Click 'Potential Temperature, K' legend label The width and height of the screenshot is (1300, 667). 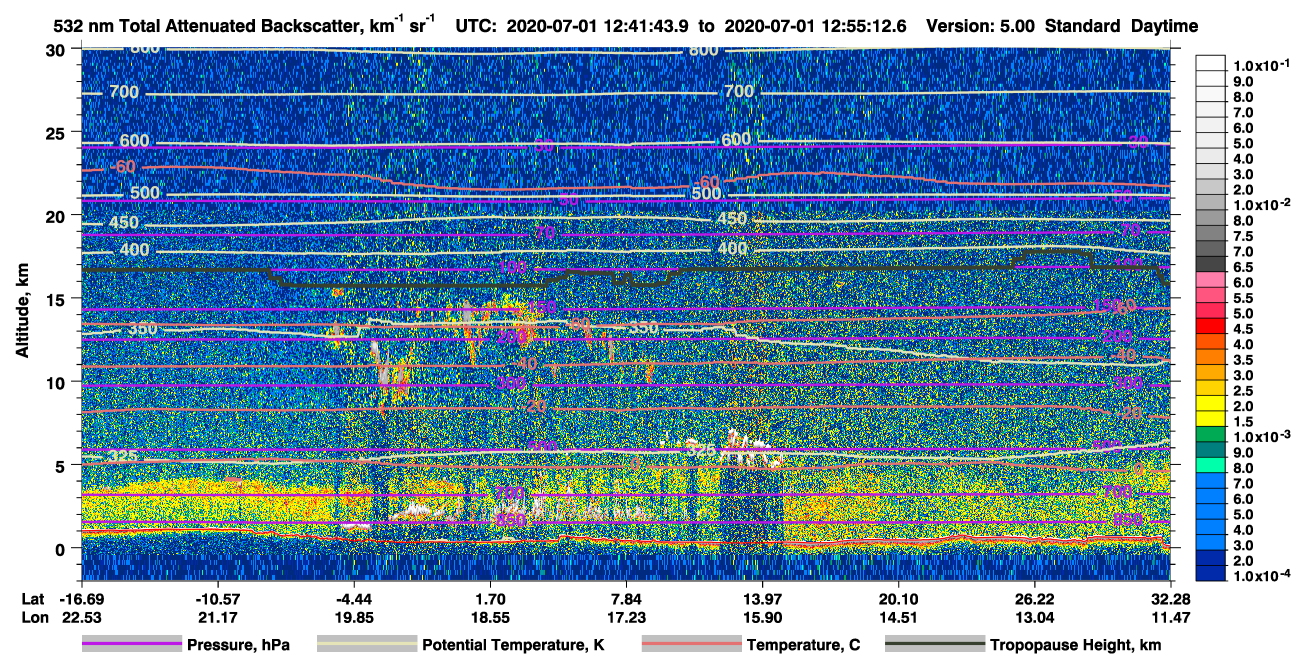click(514, 645)
